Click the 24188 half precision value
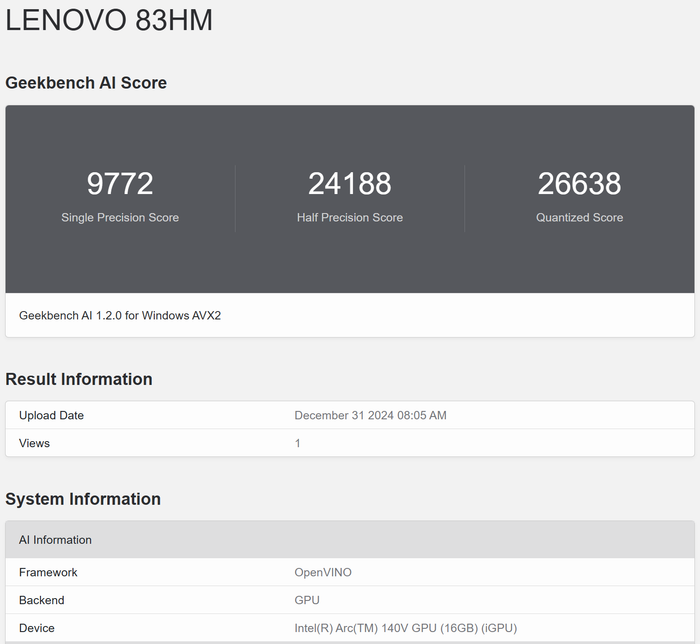 pos(350,183)
